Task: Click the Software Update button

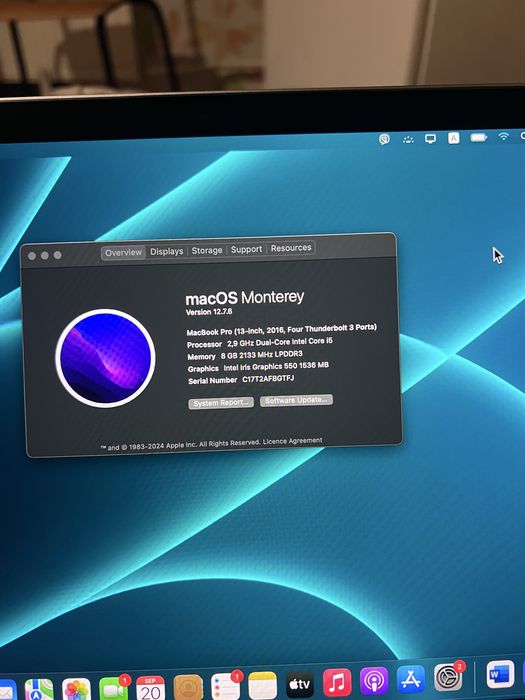Action: coord(296,400)
